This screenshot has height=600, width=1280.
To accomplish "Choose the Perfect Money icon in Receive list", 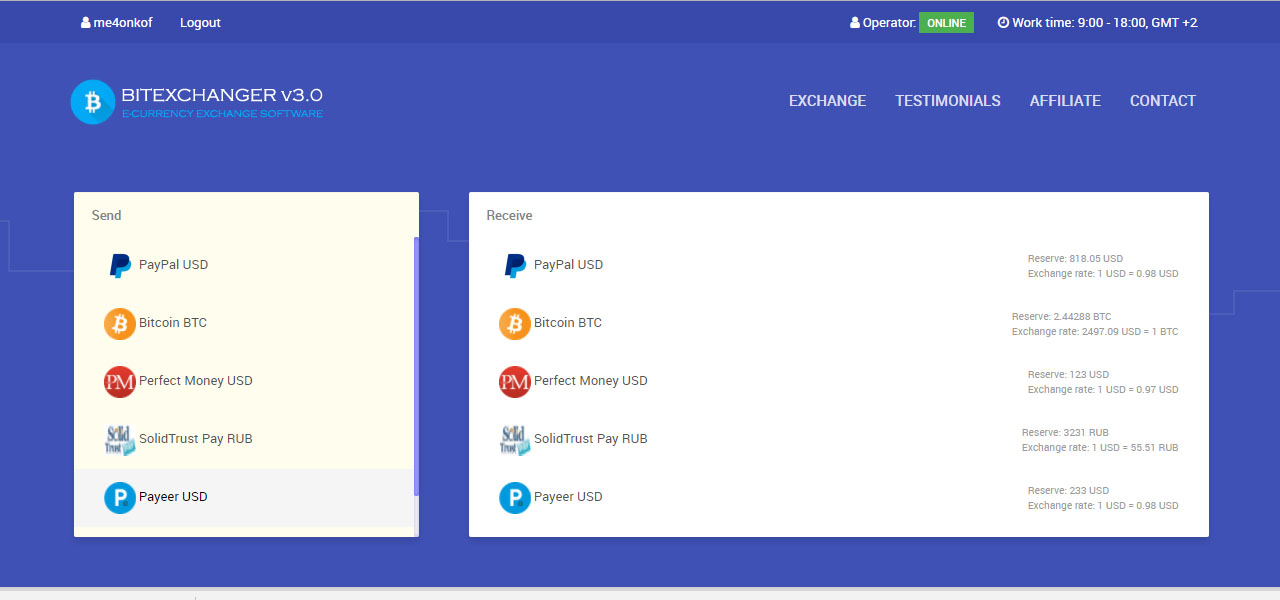I will coord(515,381).
